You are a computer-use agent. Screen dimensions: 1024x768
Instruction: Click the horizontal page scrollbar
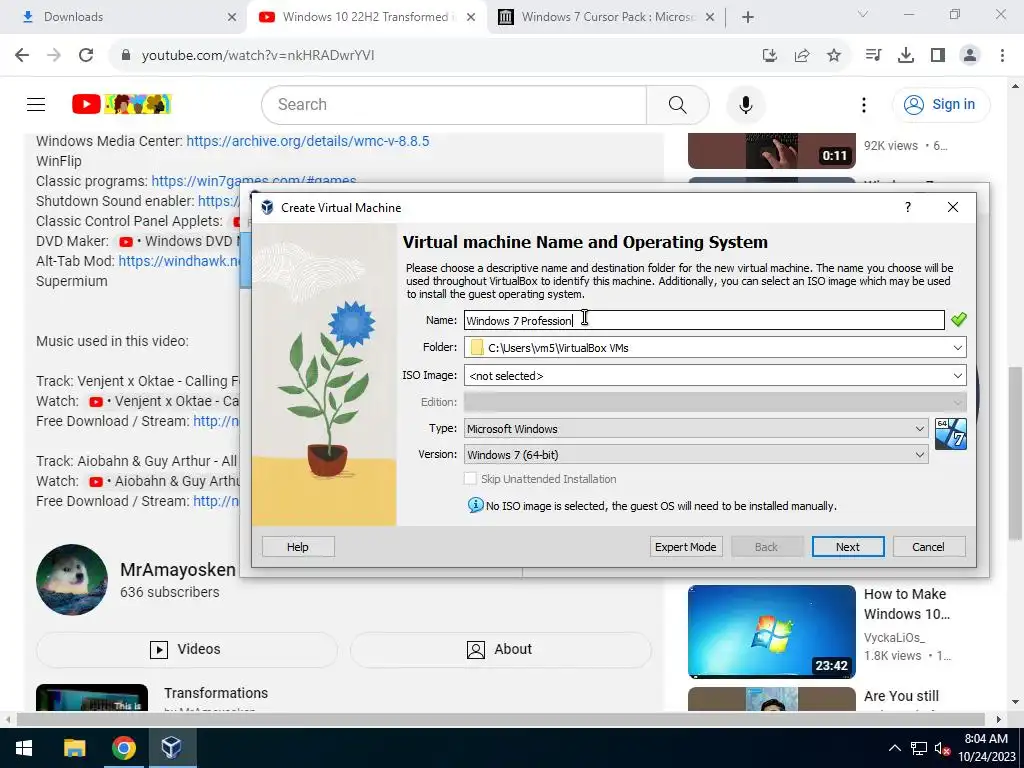[x=500, y=719]
